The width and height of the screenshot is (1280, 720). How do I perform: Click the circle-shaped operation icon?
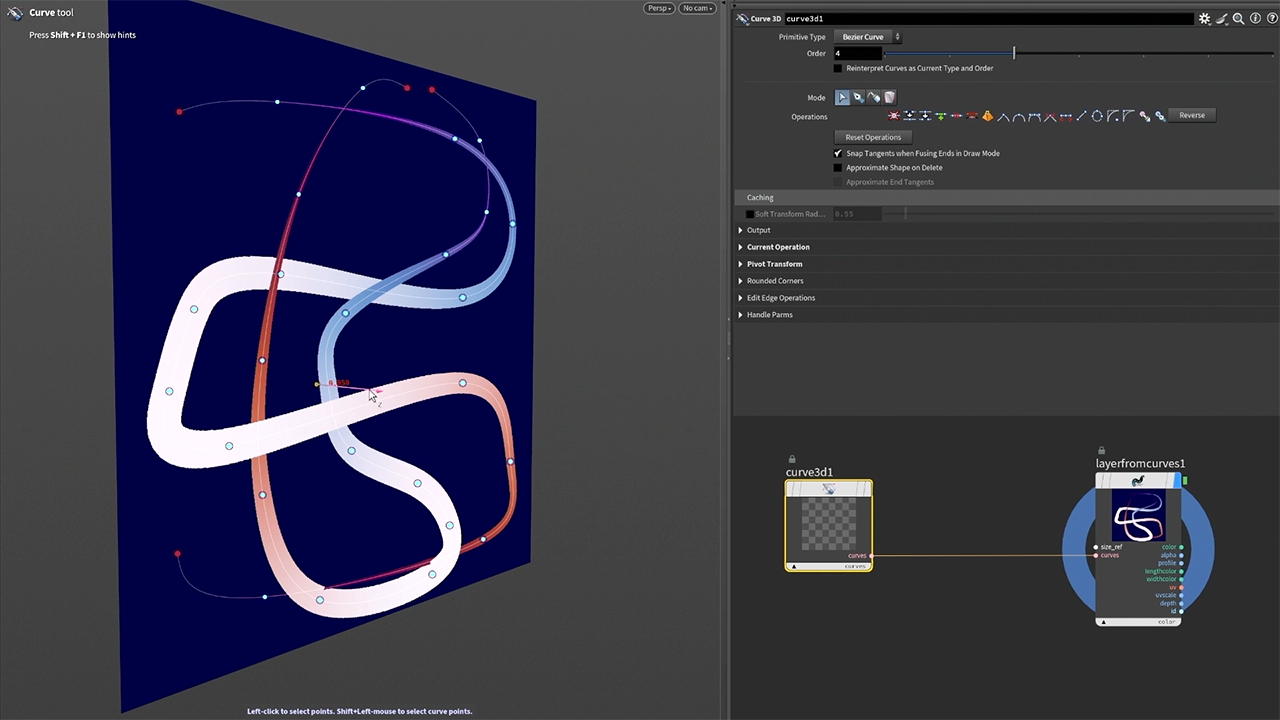coord(1097,116)
